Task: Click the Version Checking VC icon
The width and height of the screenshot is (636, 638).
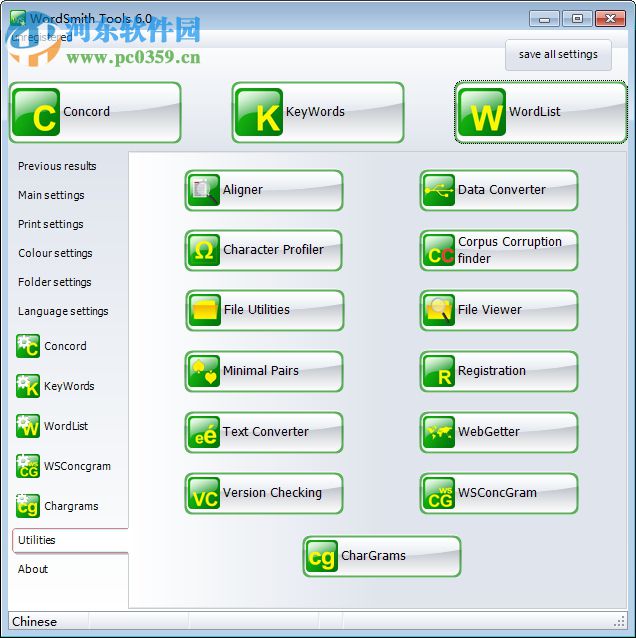Action: click(204, 493)
